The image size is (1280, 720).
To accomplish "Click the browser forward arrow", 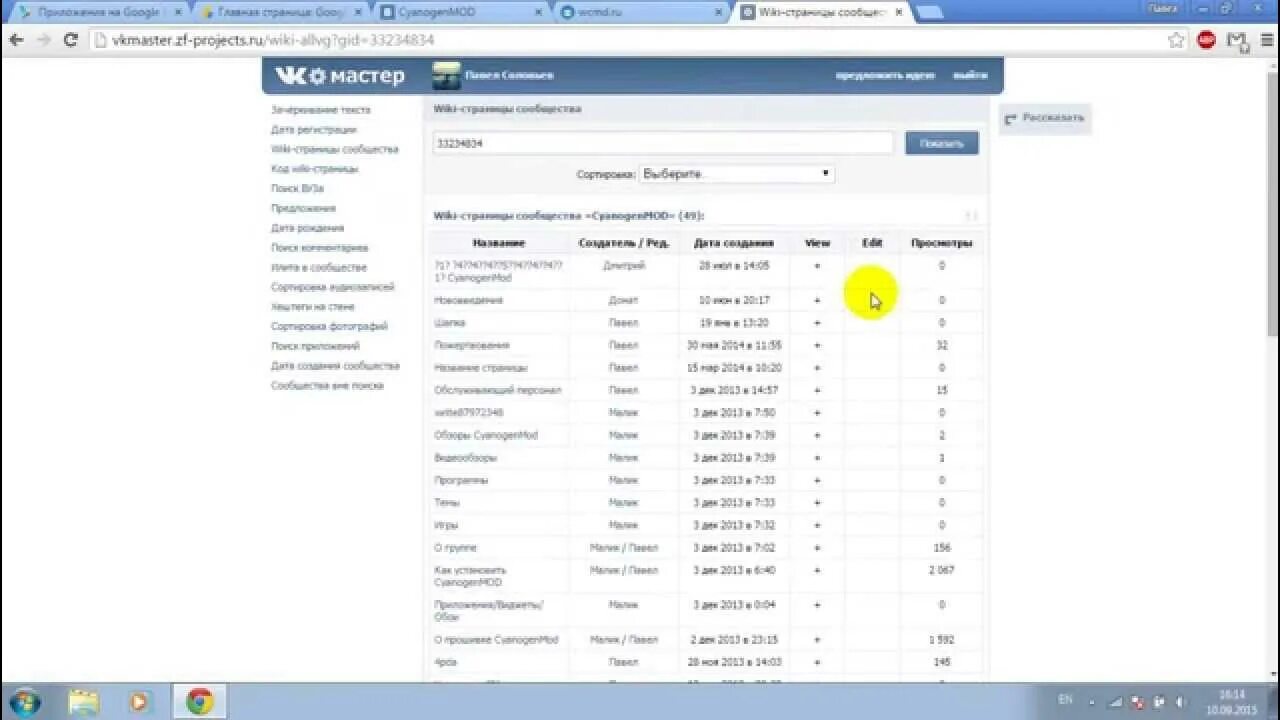I will point(43,40).
